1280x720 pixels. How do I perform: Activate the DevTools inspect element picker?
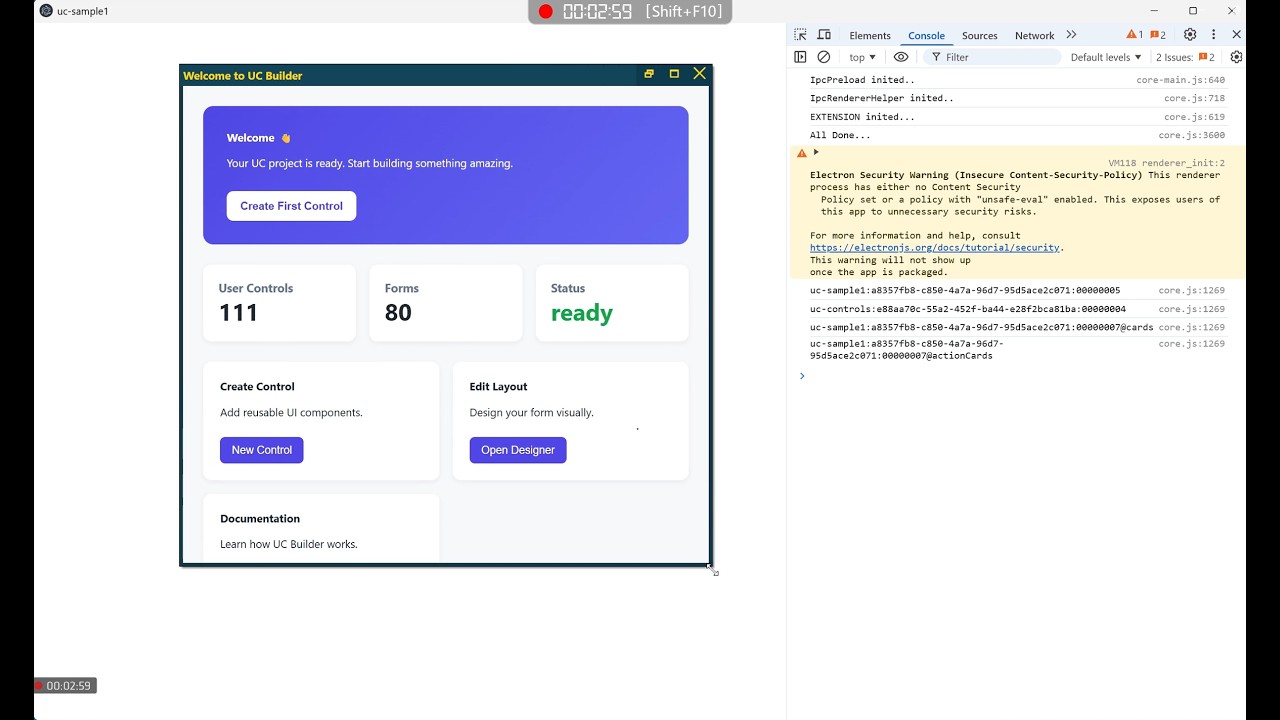(800, 35)
